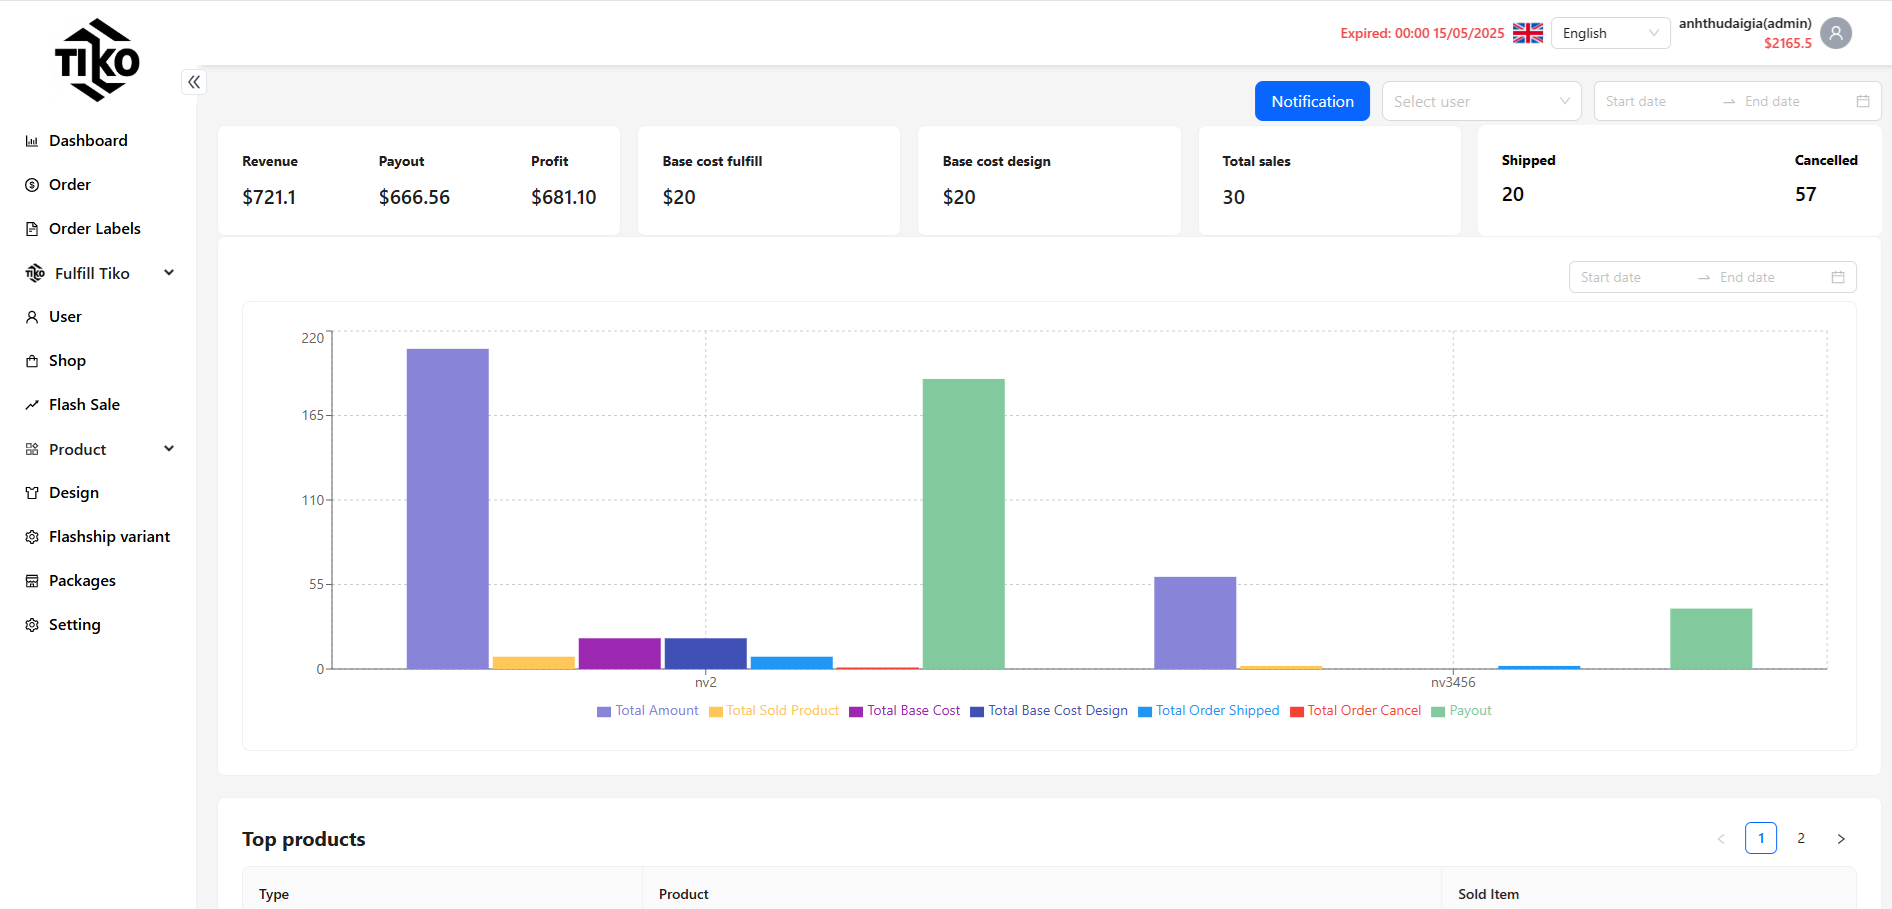Click Profit value $681.10

point(564,197)
